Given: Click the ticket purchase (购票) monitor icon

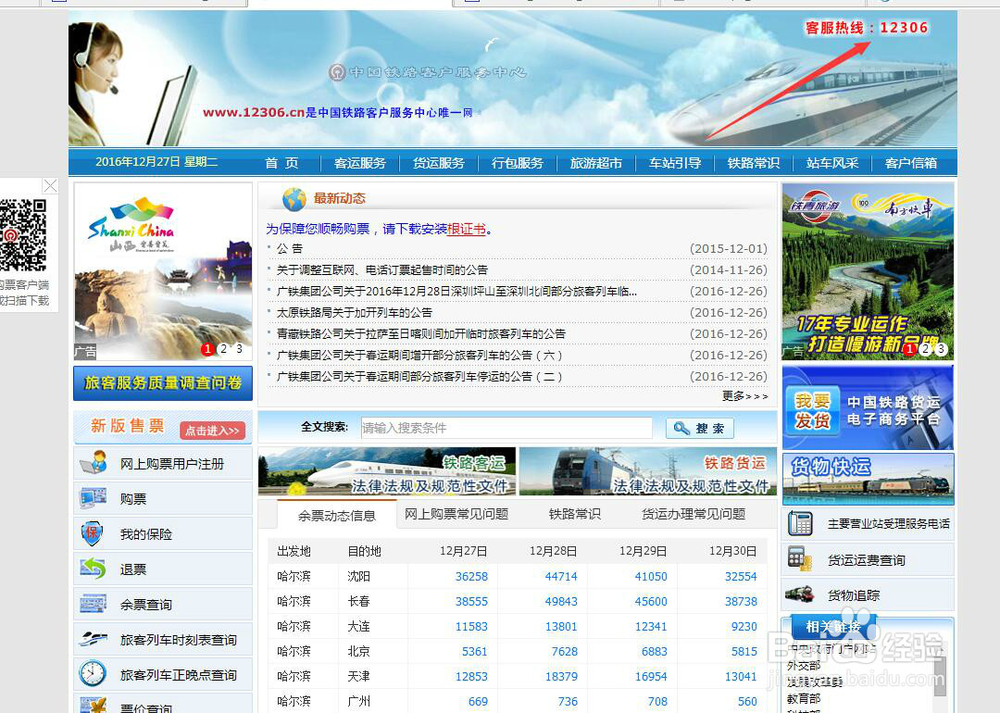Looking at the screenshot, I should click(x=94, y=497).
